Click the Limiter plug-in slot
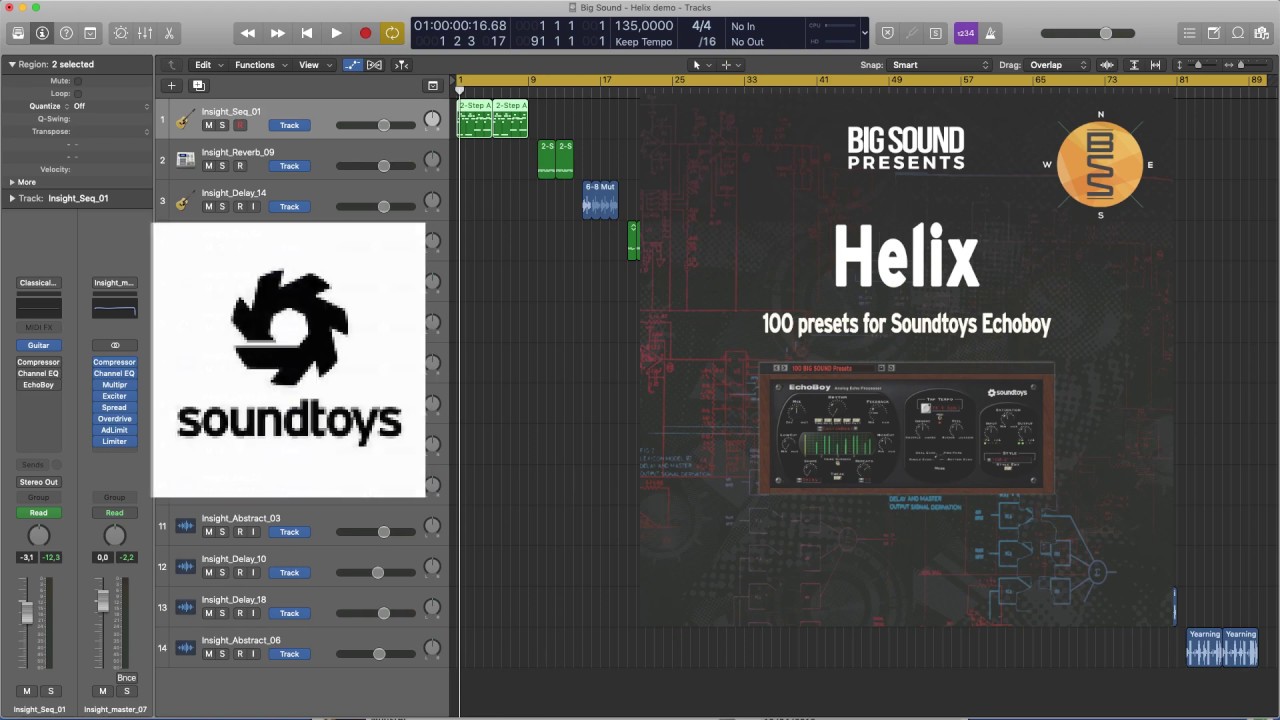Viewport: 1280px width, 720px height. tap(114, 441)
